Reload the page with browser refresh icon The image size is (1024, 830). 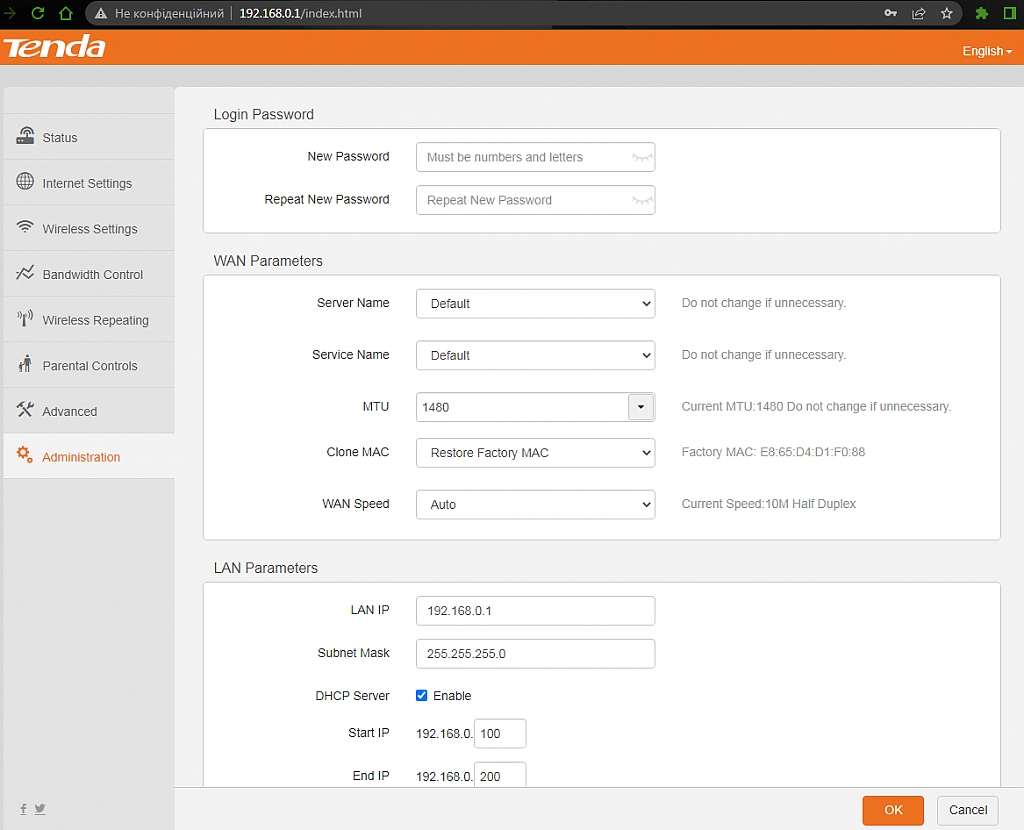(38, 13)
